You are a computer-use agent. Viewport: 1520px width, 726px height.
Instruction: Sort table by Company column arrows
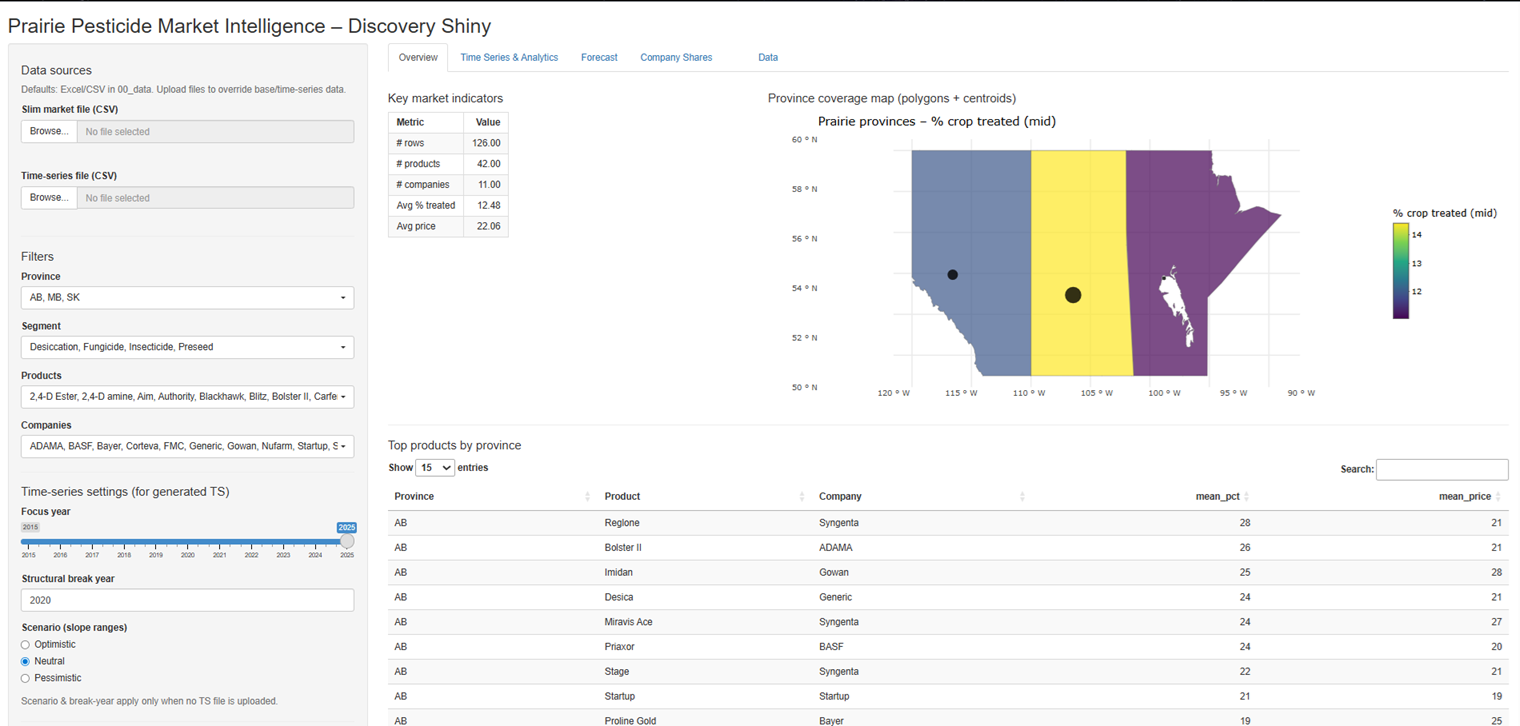tap(1022, 497)
